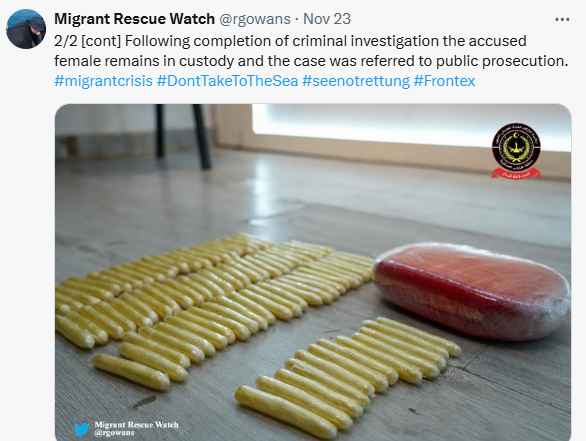Open the attached photo of yellow capsules
The height and width of the screenshot is (441, 586).
click(313, 272)
